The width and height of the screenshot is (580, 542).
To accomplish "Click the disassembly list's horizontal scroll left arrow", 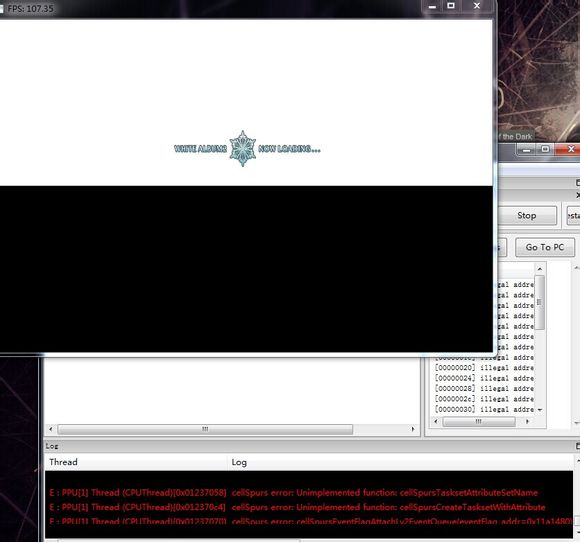I will pyautogui.click(x=436, y=421).
